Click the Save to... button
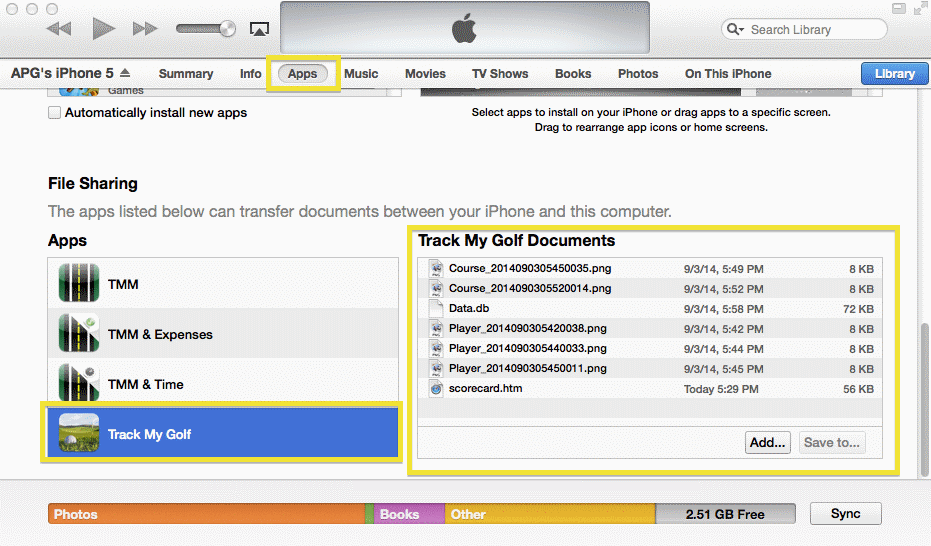This screenshot has width=931, height=546. click(832, 443)
